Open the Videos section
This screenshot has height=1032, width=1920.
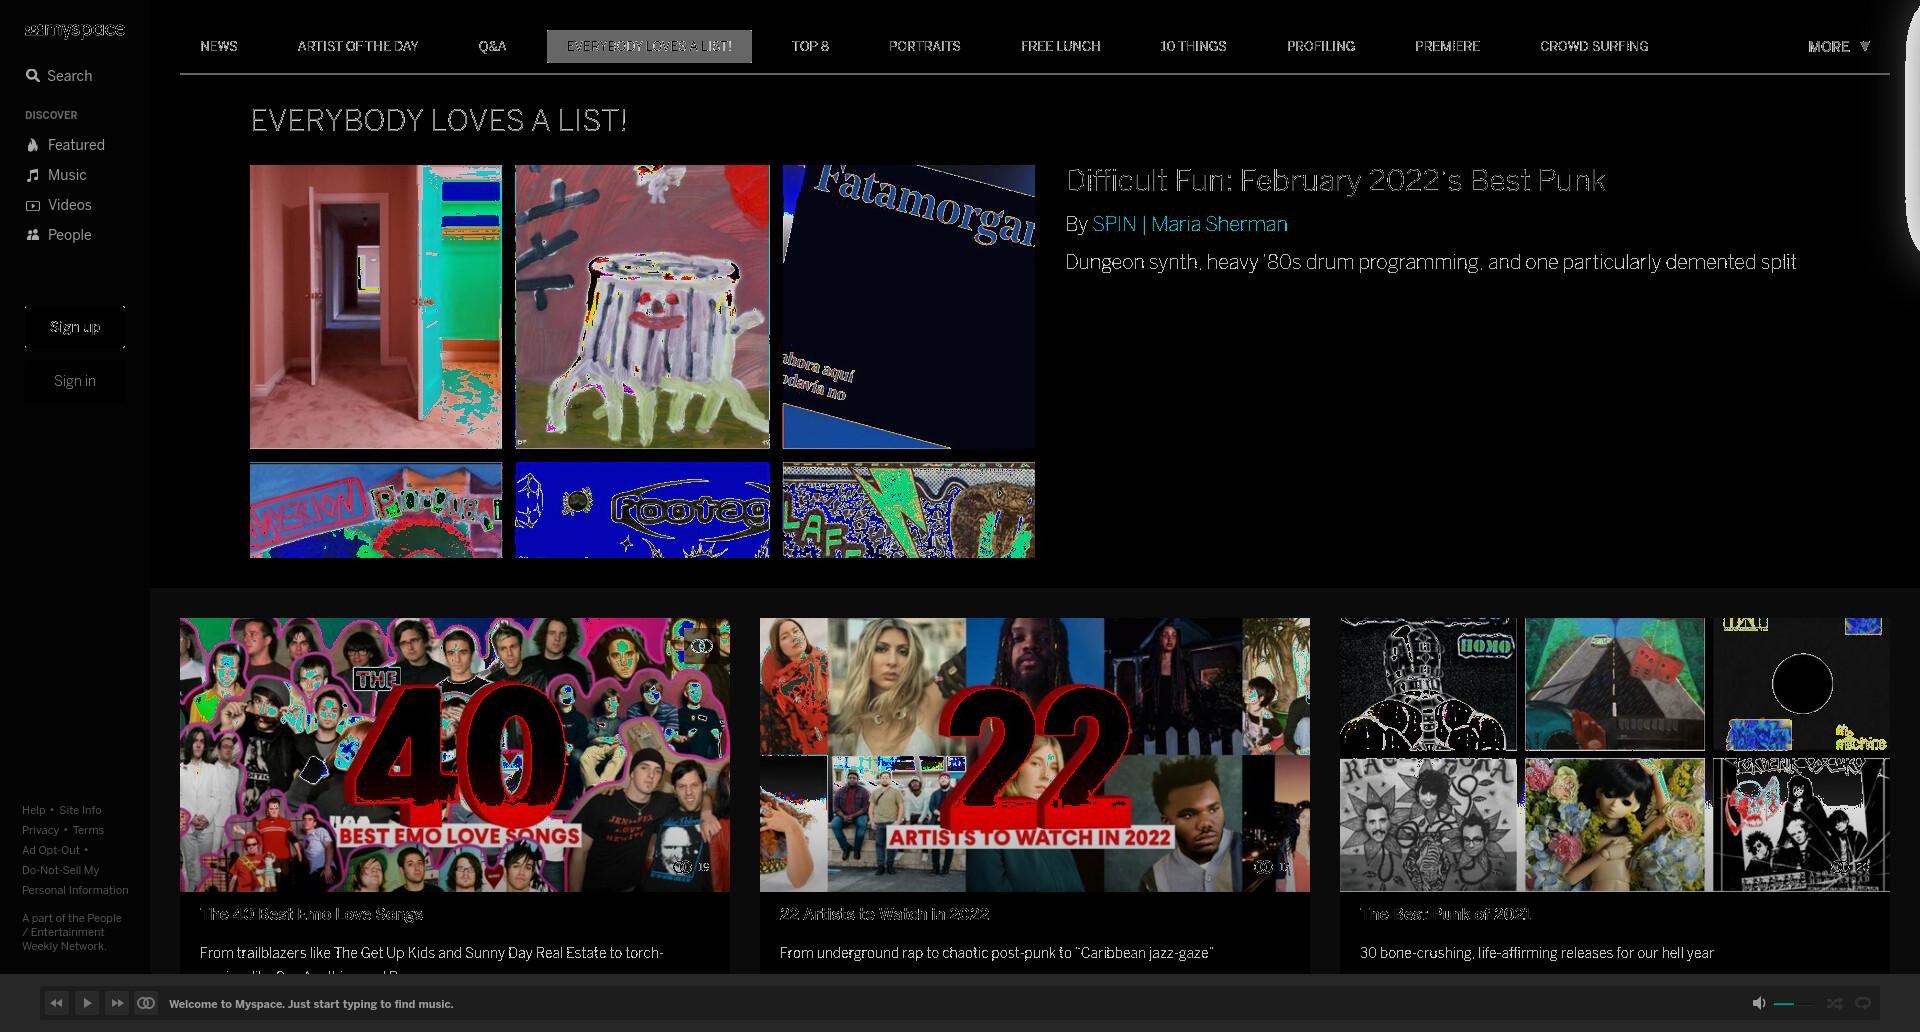tap(59, 205)
